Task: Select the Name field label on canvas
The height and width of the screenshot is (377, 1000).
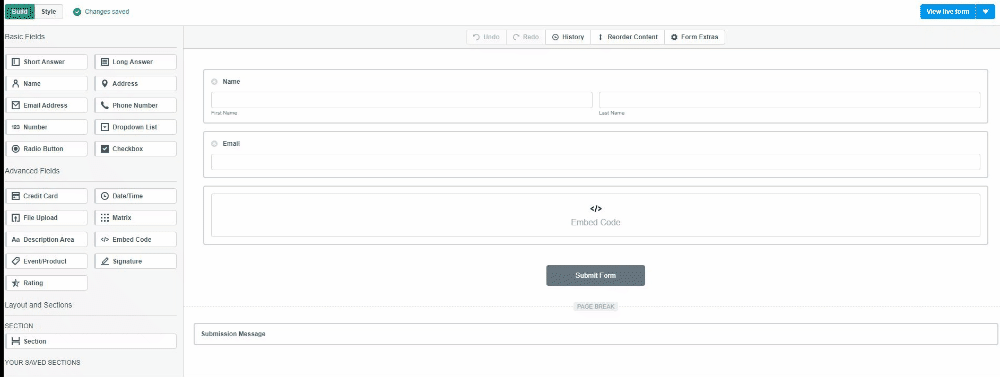Action: click(231, 82)
